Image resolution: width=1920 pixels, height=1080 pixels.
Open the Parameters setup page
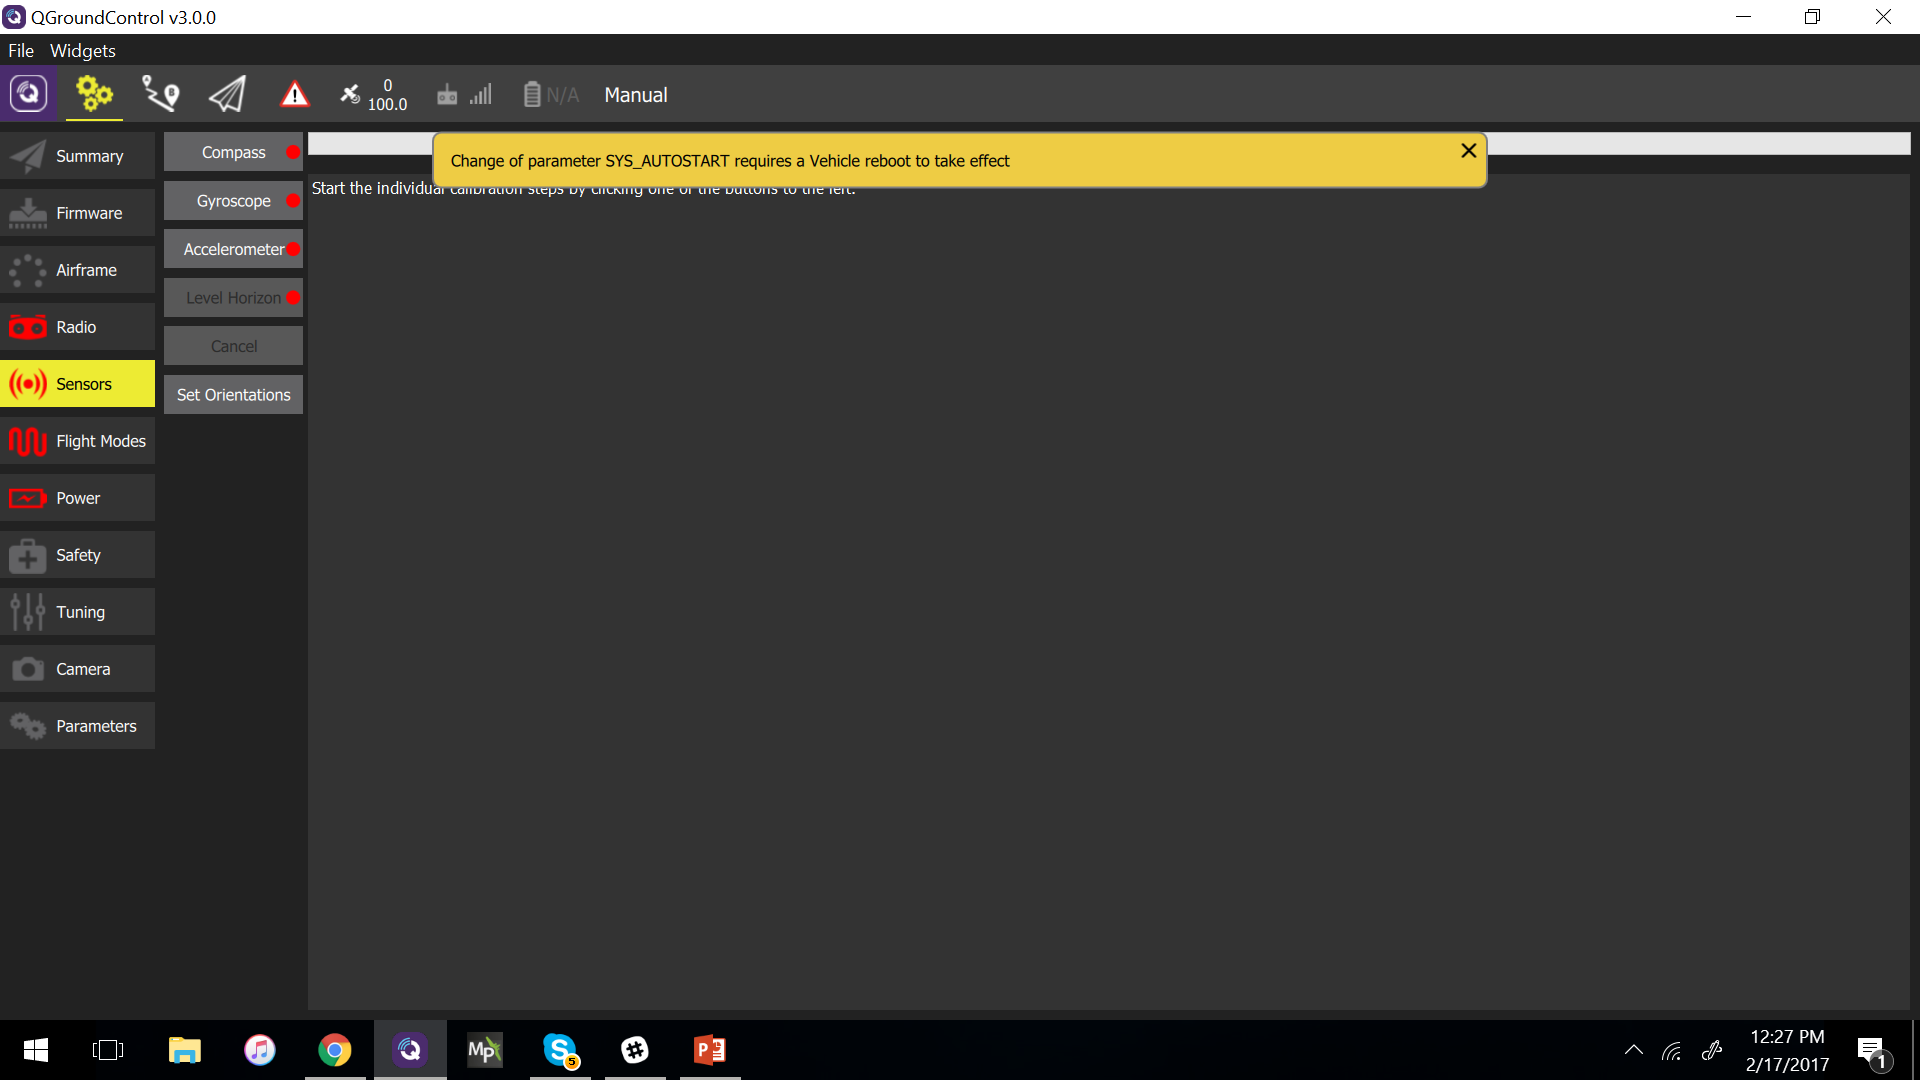coord(78,726)
